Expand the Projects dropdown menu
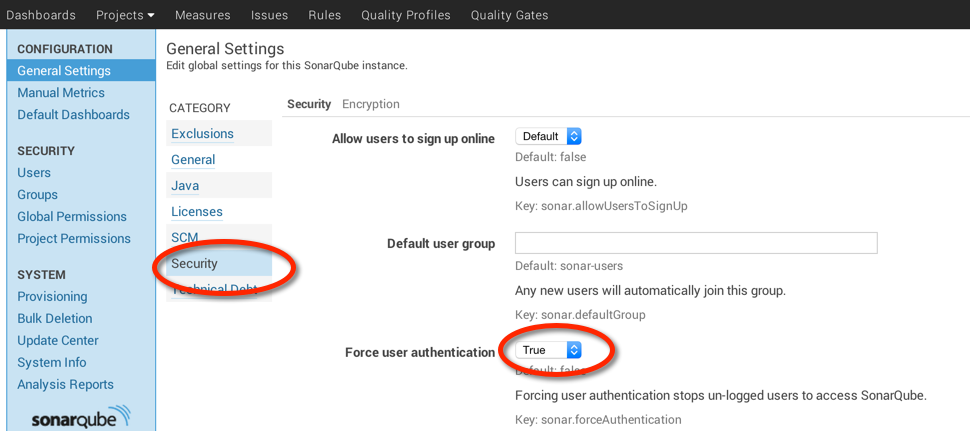 pyautogui.click(x=126, y=15)
